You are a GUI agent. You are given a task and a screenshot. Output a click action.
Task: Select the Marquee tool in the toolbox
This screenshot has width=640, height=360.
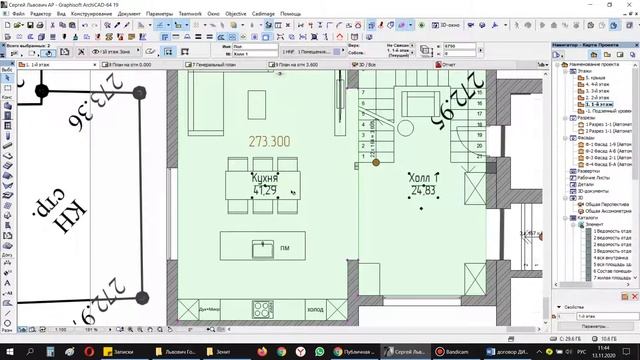7,88
